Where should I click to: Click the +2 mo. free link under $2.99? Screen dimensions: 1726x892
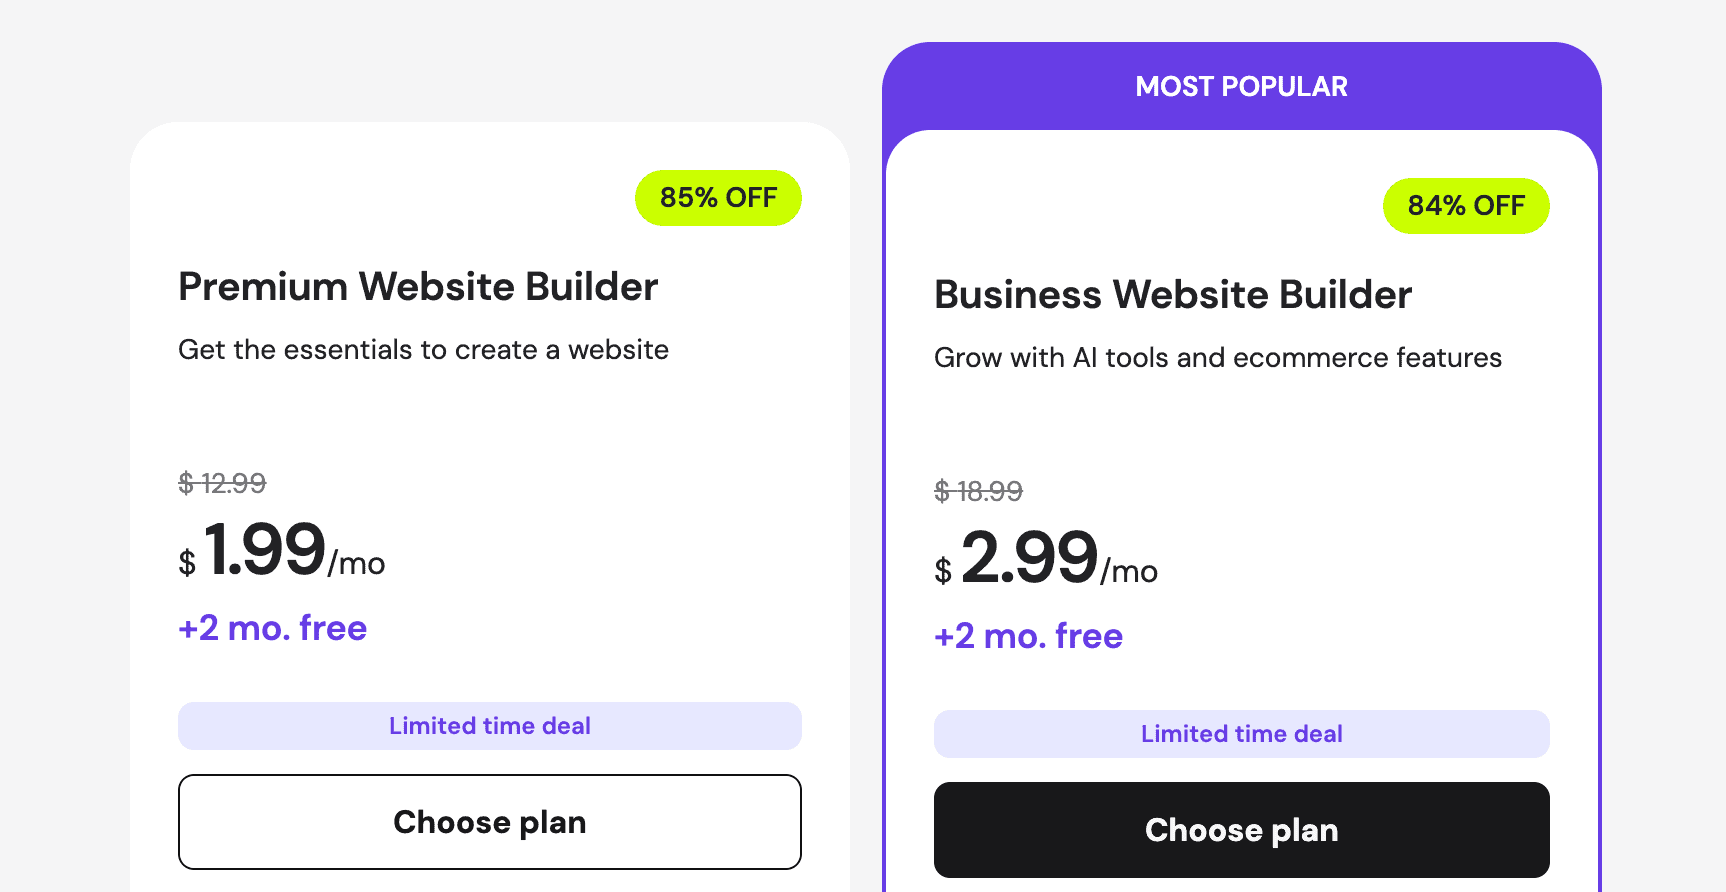click(x=1027, y=635)
